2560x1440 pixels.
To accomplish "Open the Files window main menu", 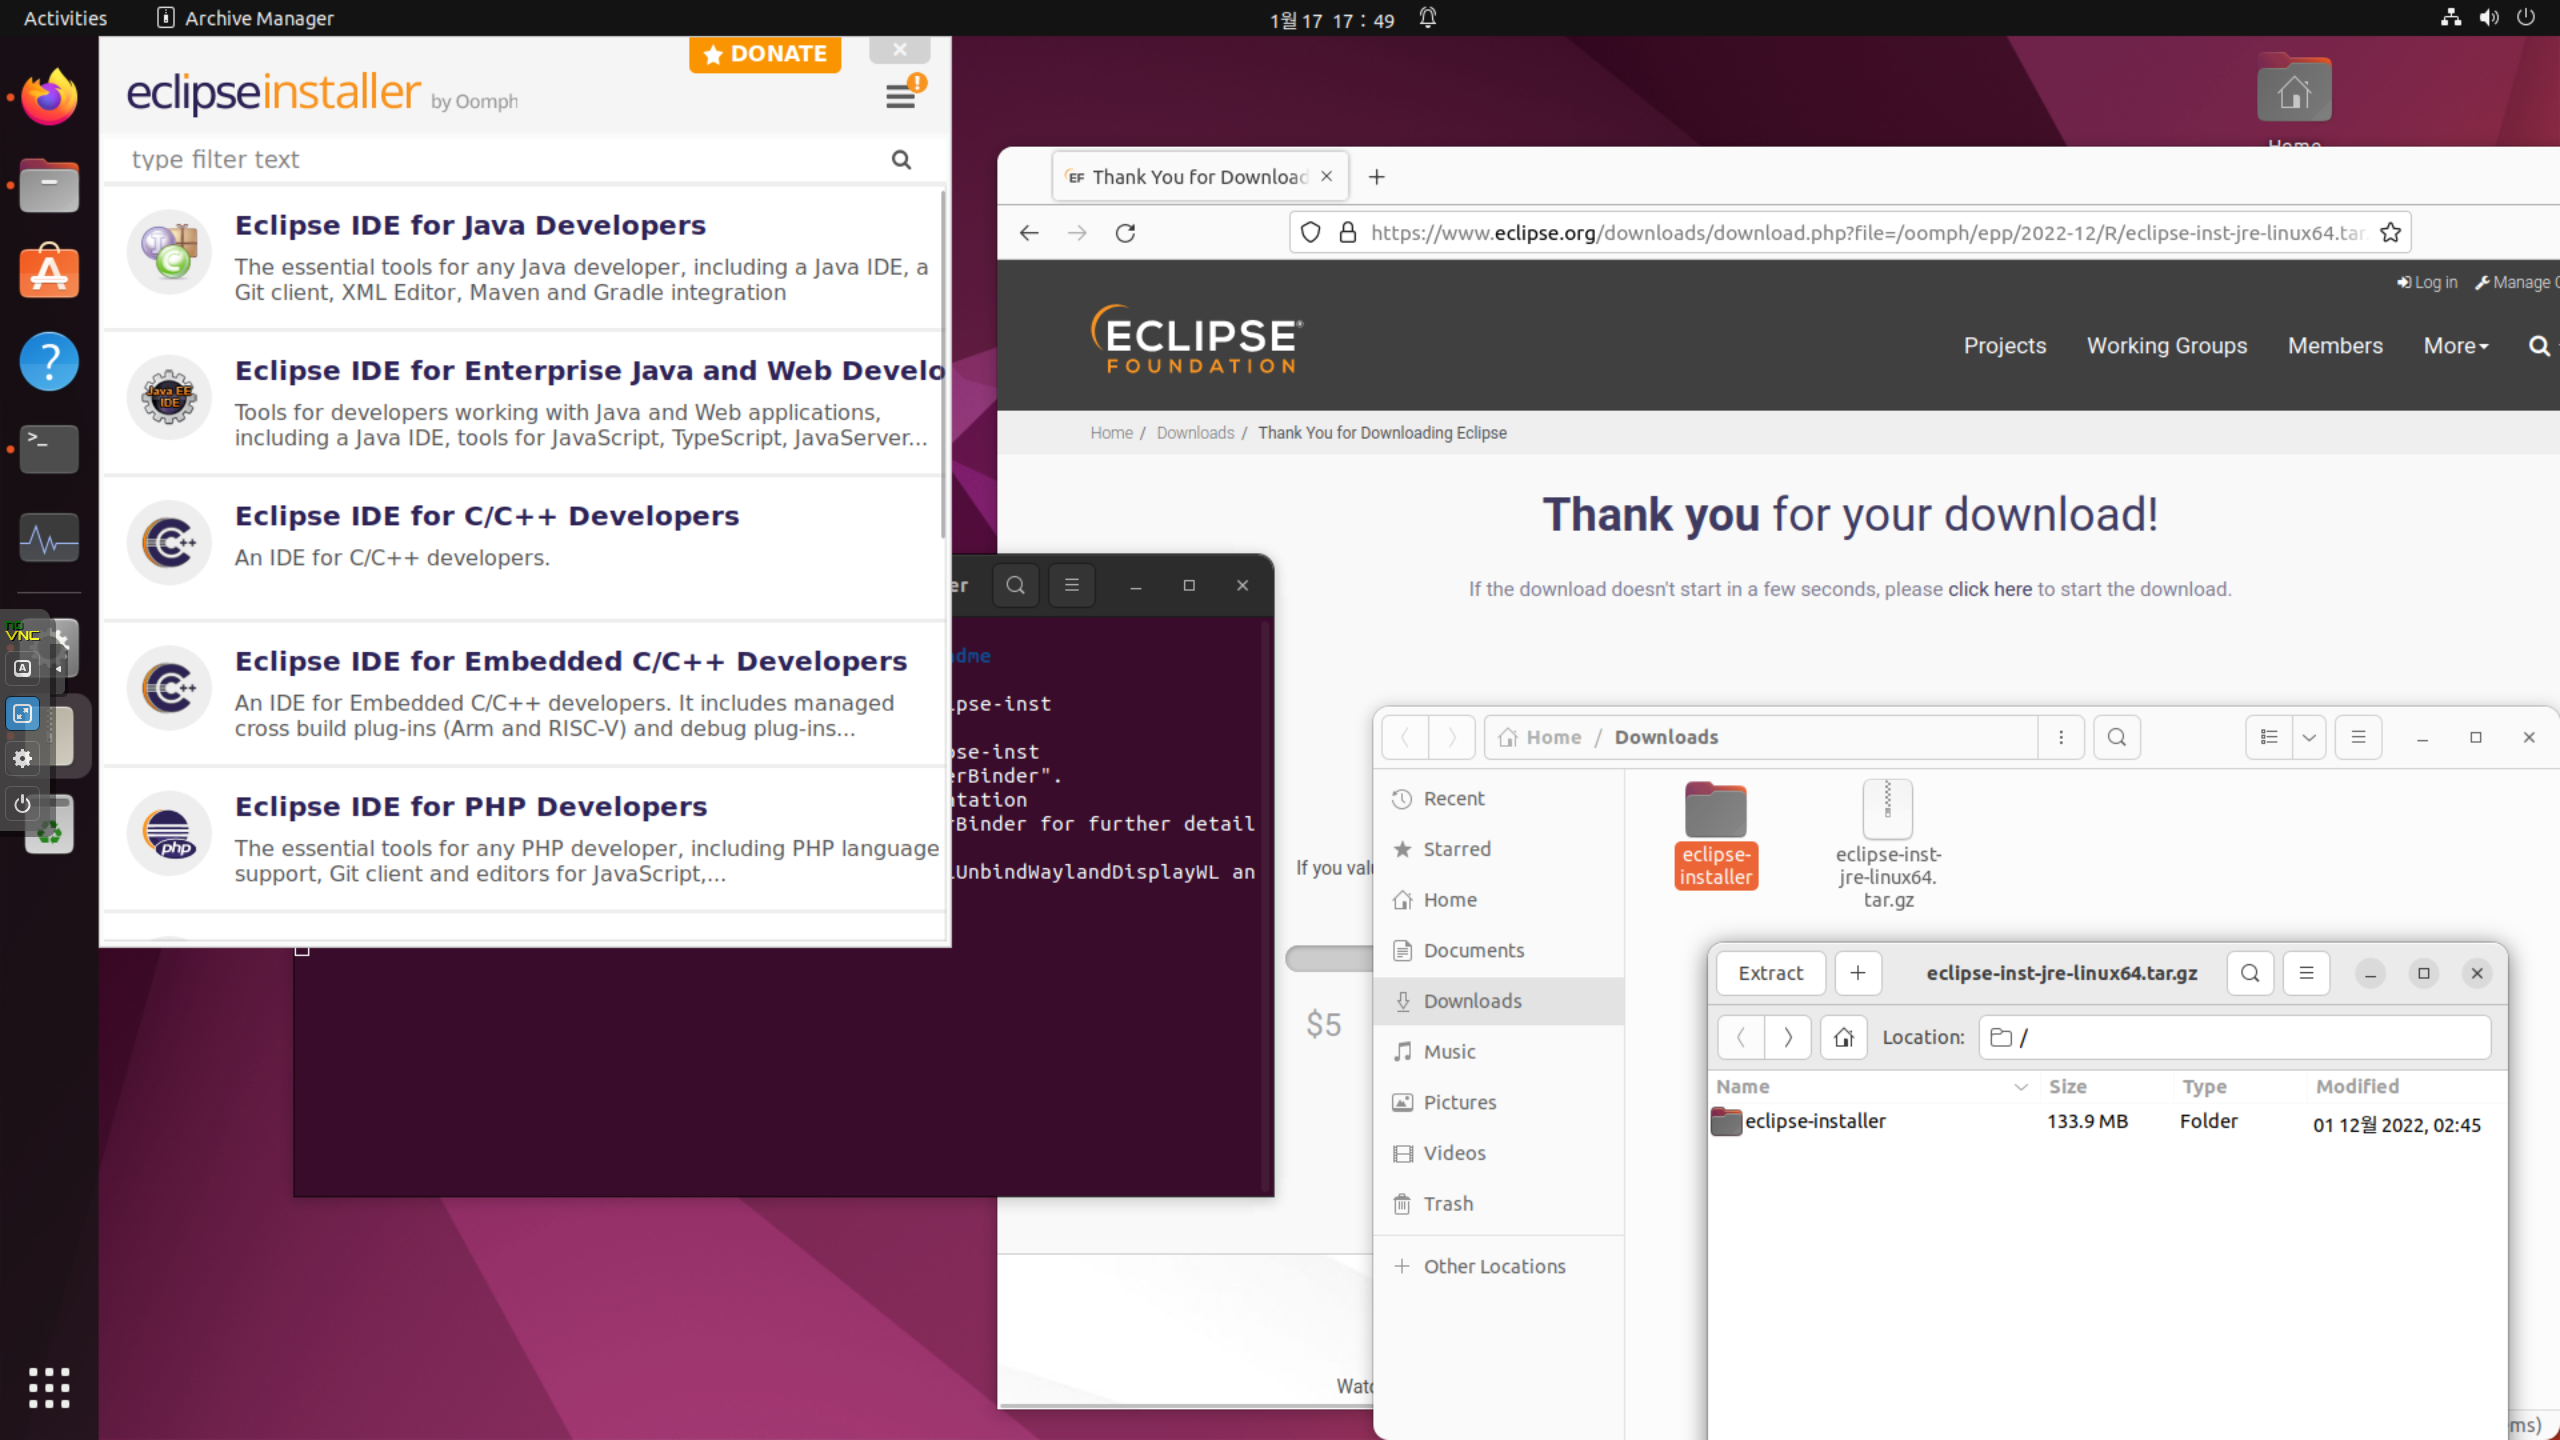I will (2358, 738).
